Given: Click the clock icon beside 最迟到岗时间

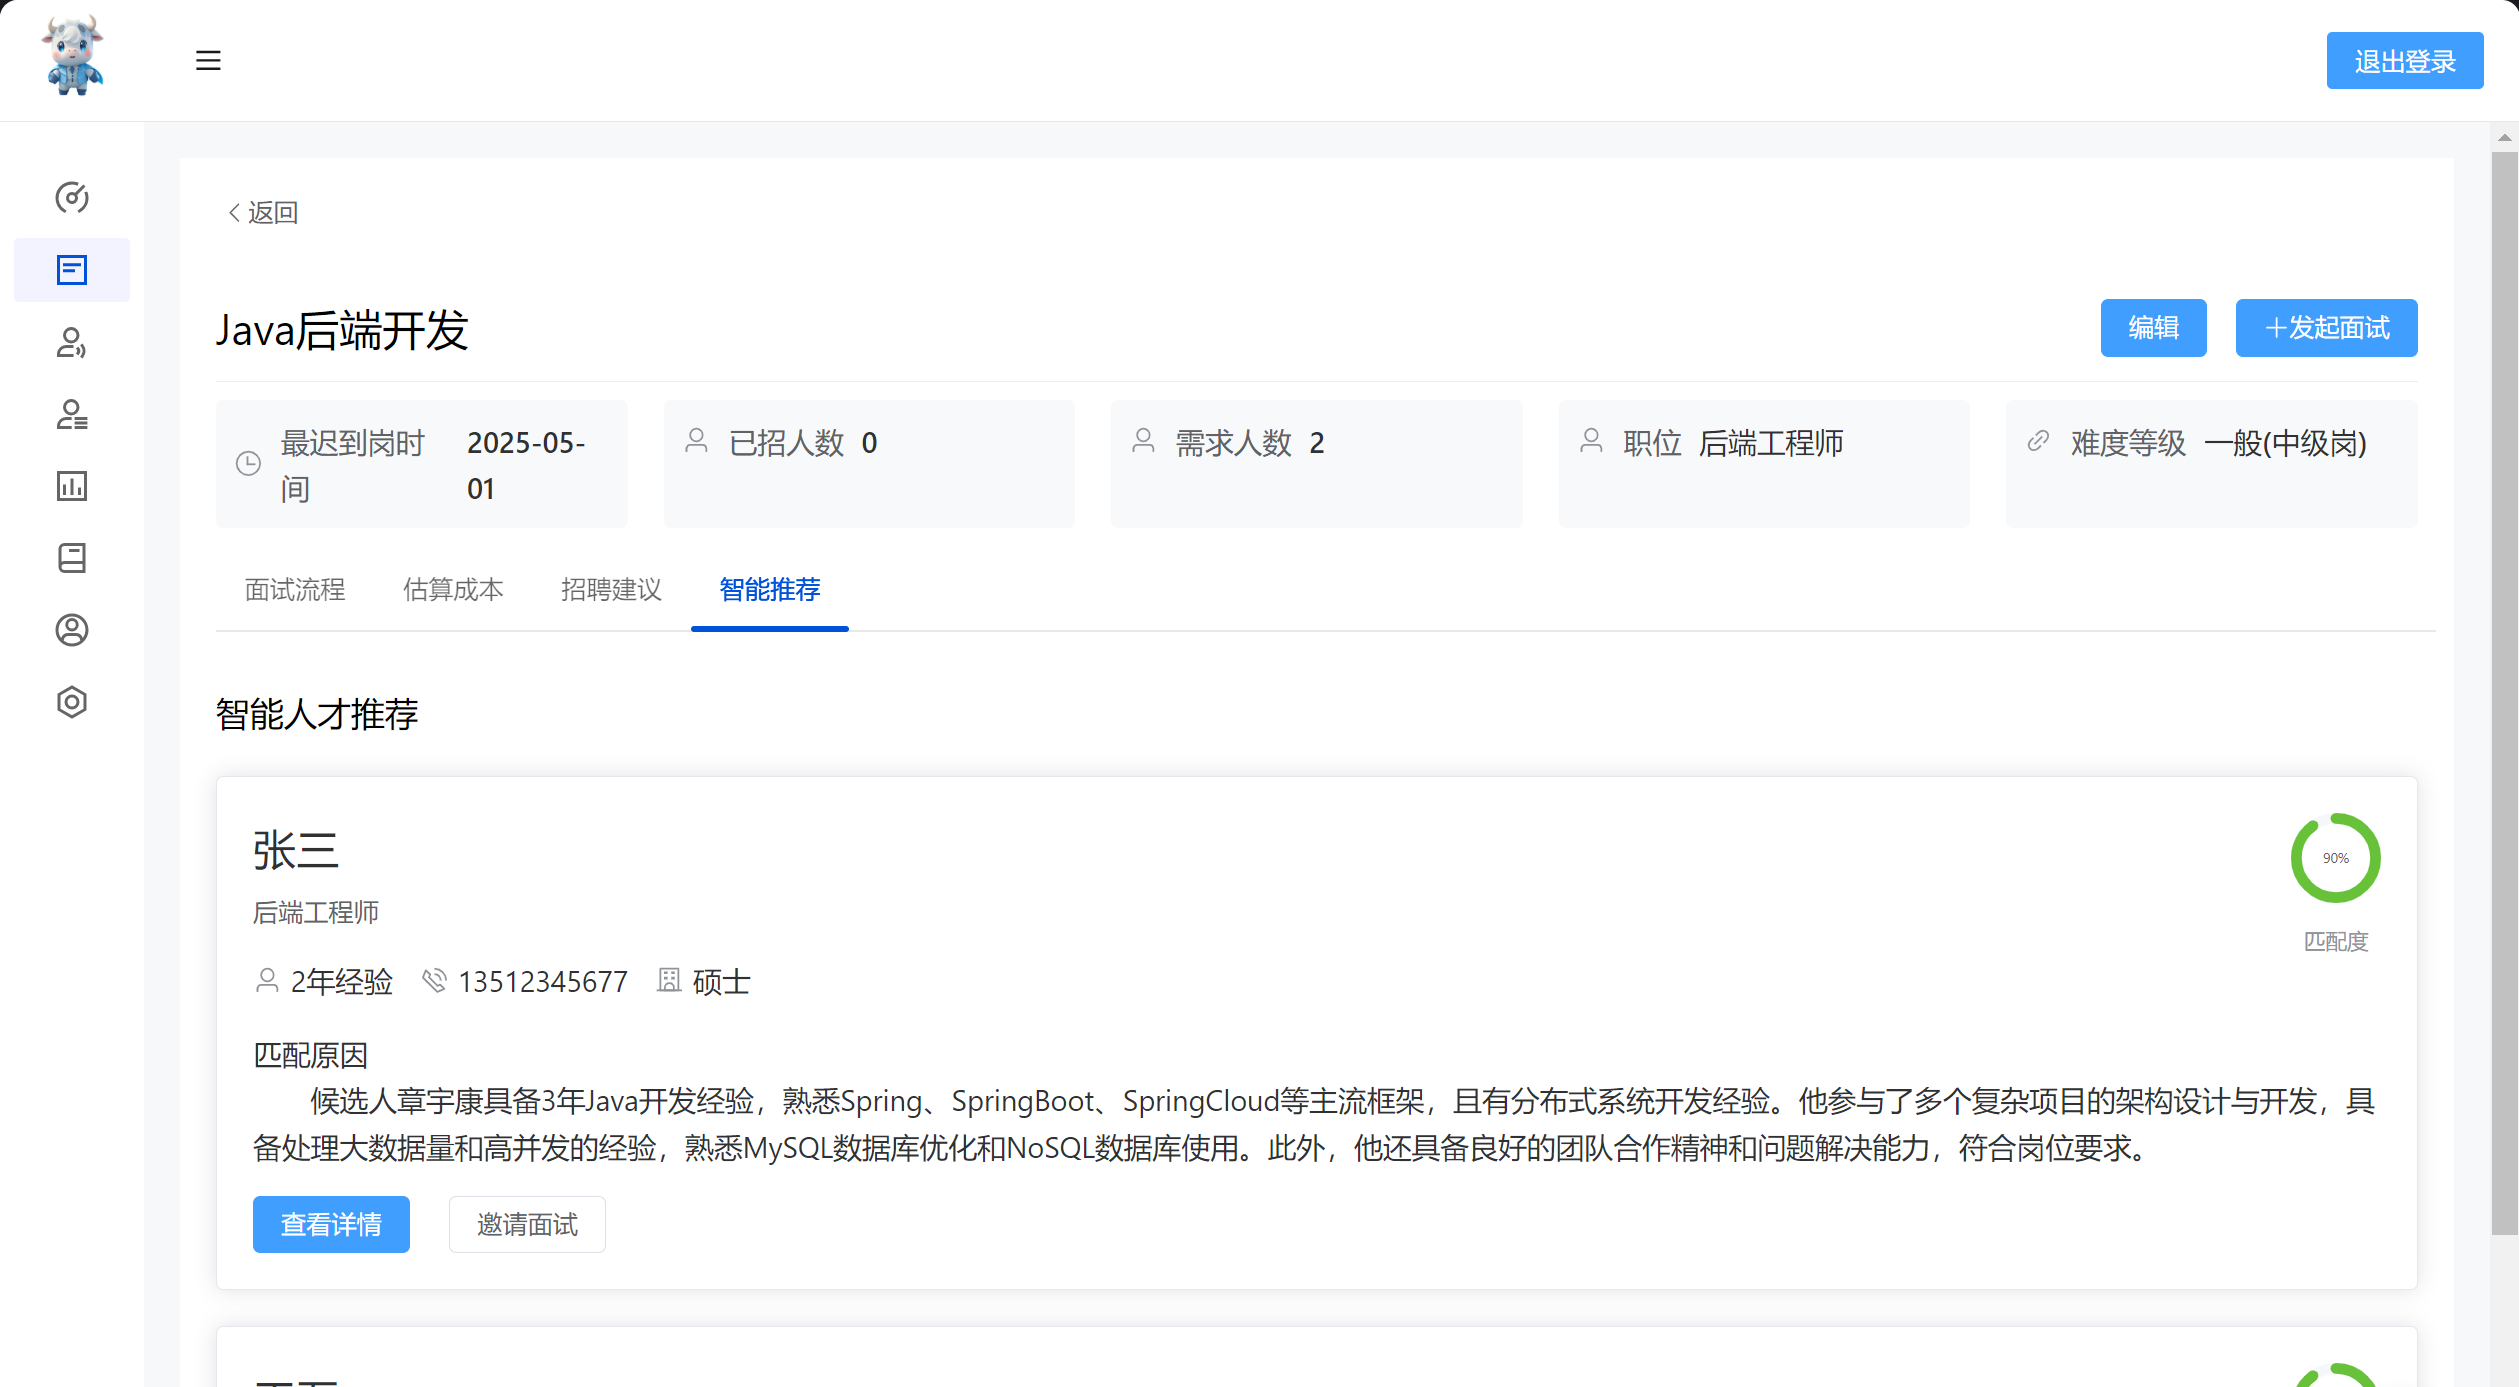Looking at the screenshot, I should pyautogui.click(x=248, y=463).
